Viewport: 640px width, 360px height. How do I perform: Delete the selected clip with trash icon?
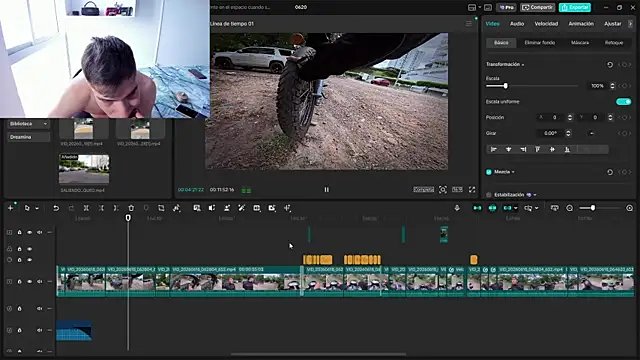131,208
